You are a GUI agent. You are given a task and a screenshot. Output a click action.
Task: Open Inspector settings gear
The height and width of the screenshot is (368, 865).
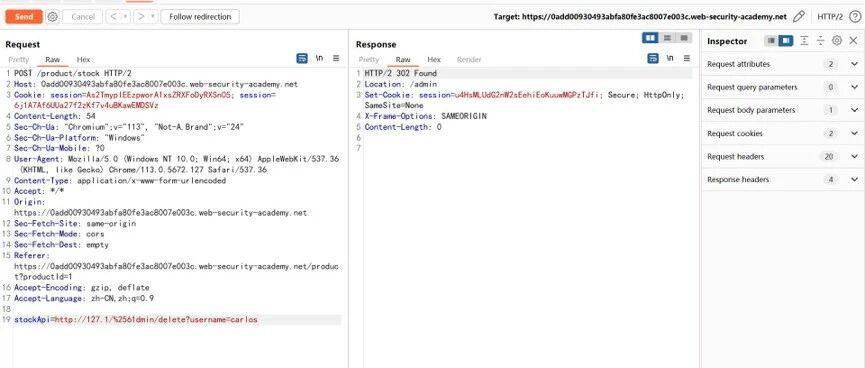[x=837, y=41]
